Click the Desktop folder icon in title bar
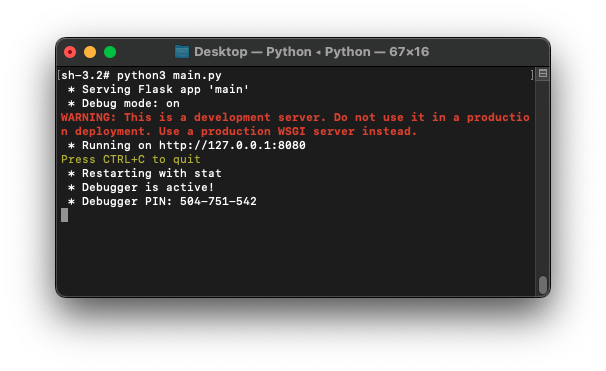Viewport: 606px width, 371px height. point(182,52)
